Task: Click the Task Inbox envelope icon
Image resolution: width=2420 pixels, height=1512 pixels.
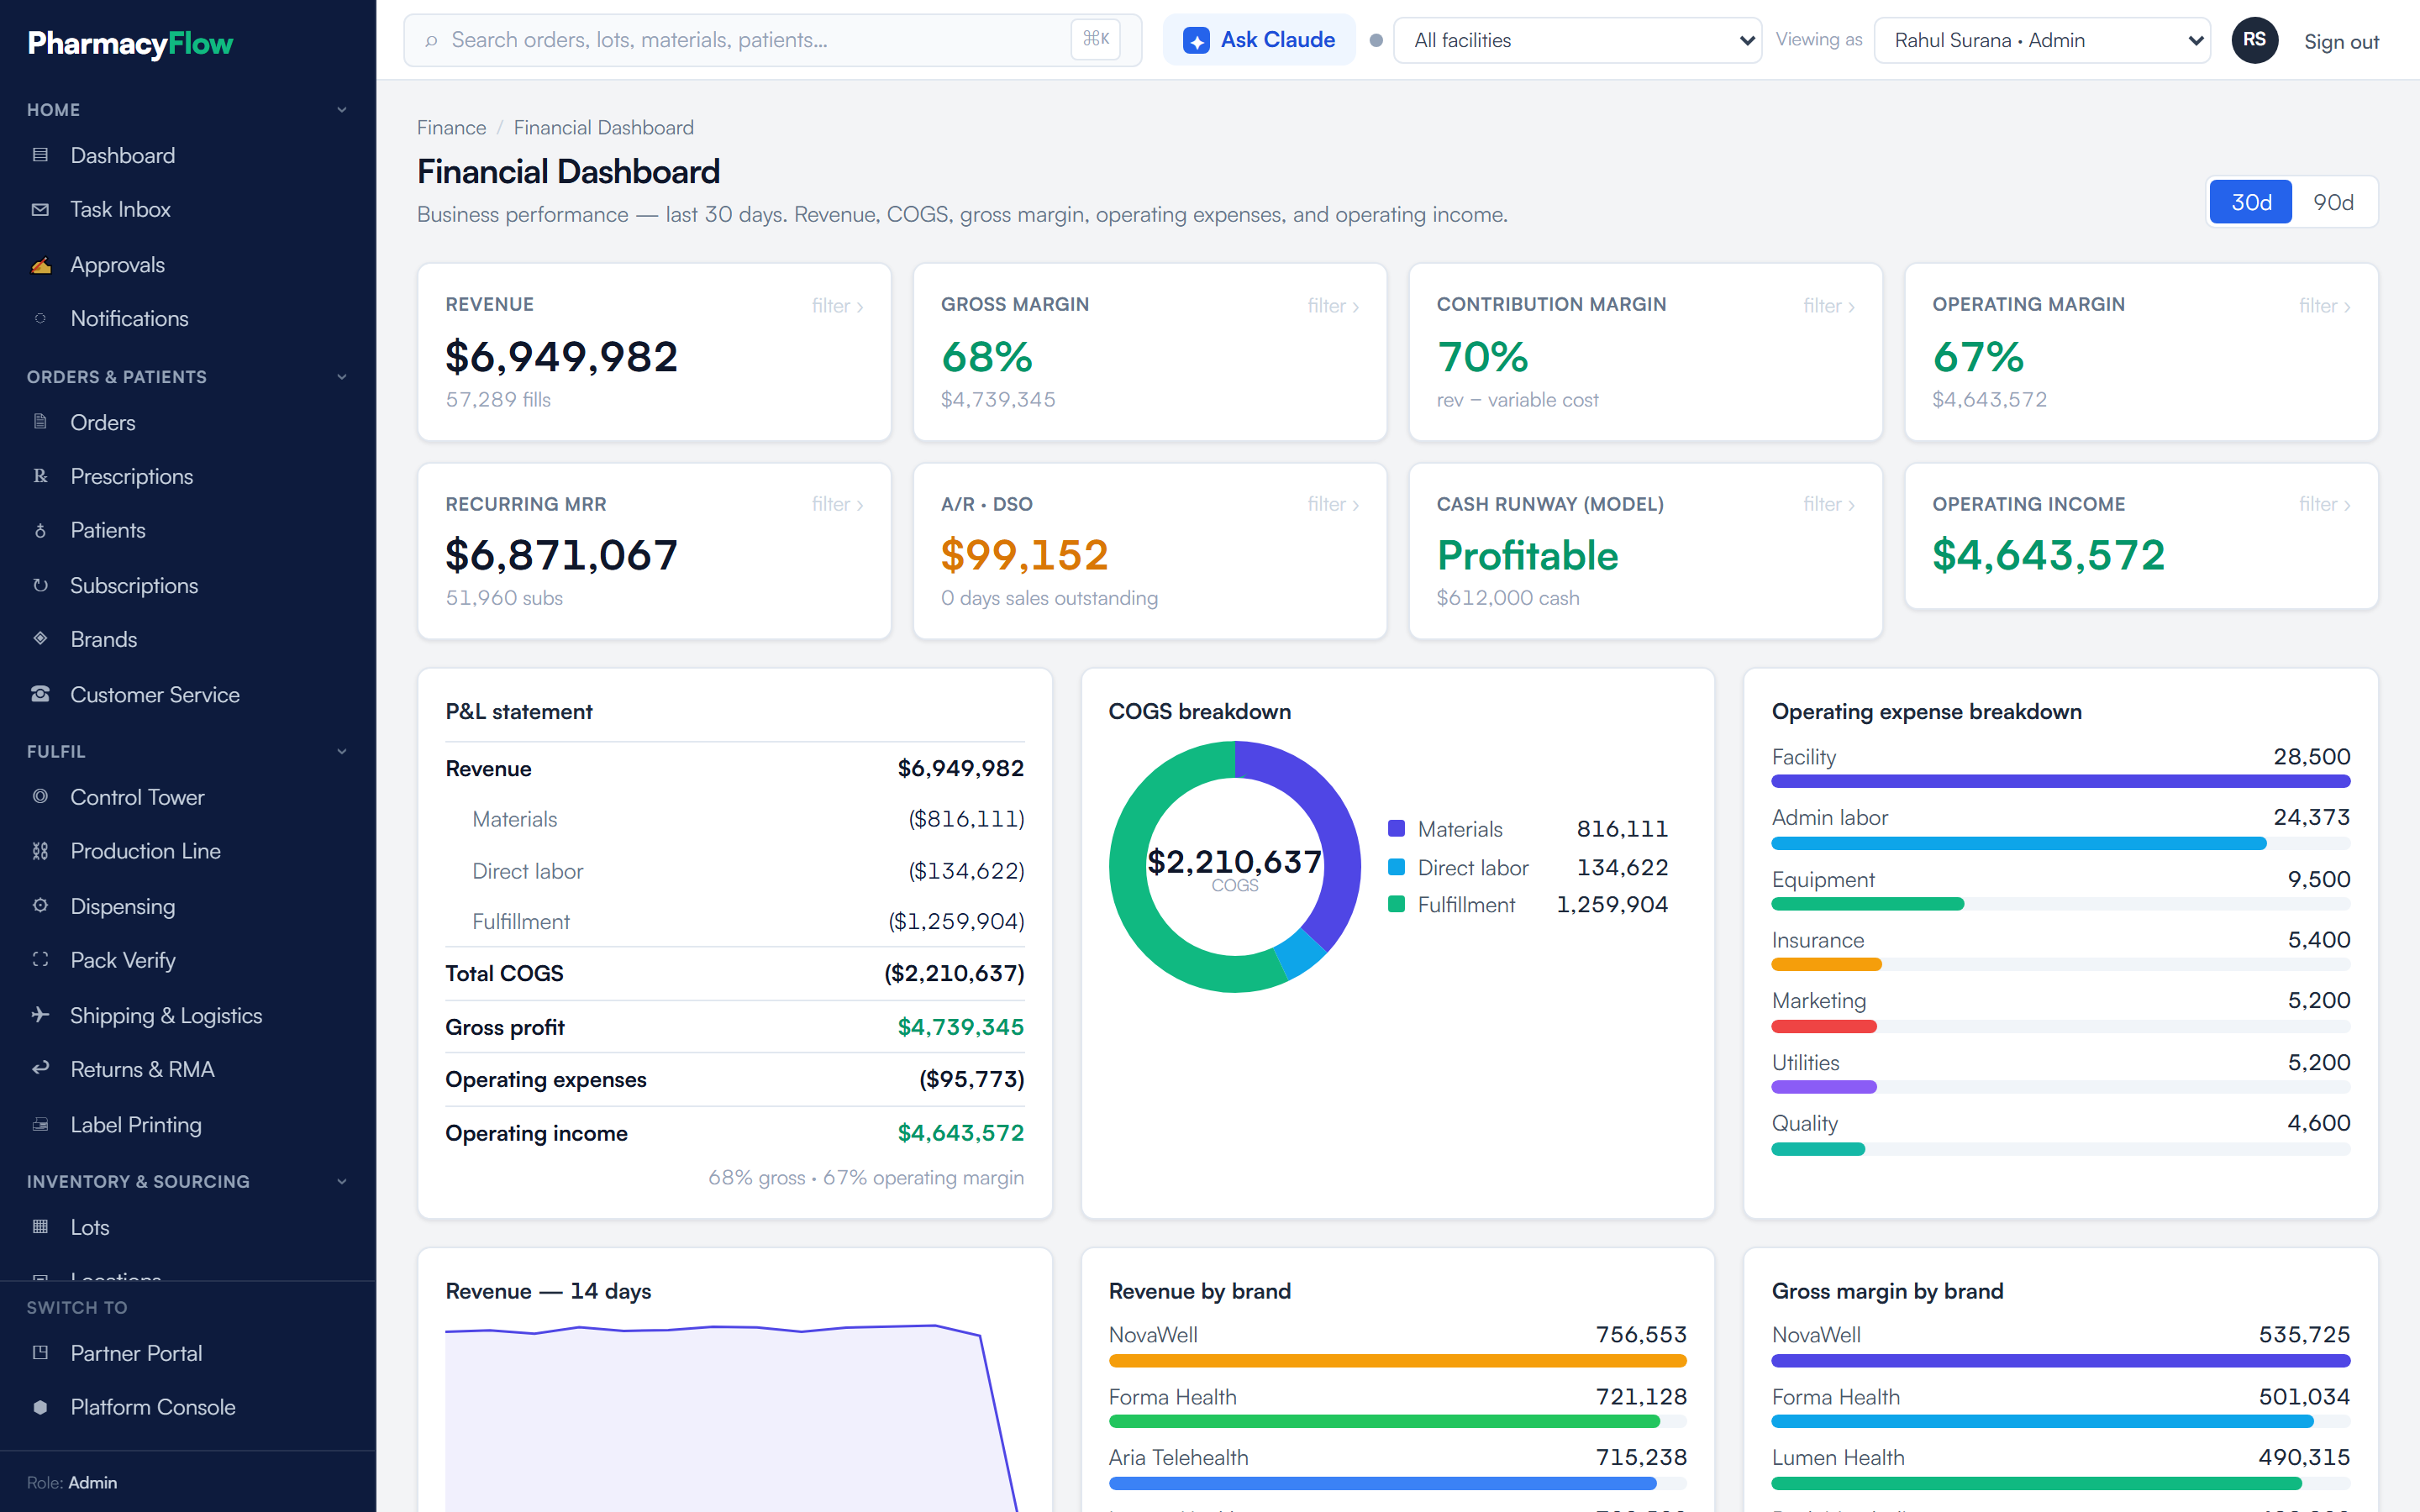Action: point(40,209)
